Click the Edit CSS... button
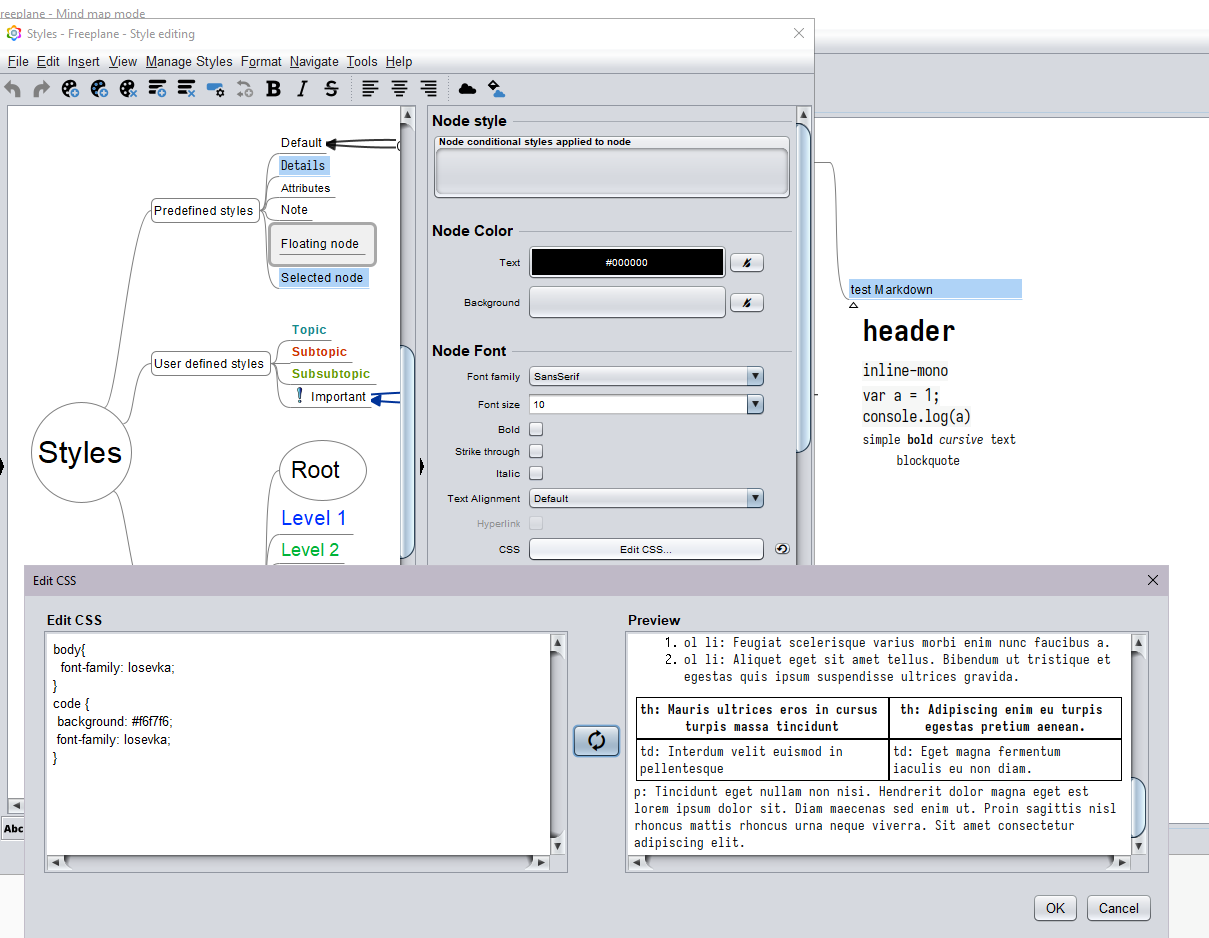The width and height of the screenshot is (1209, 938). tap(645, 548)
